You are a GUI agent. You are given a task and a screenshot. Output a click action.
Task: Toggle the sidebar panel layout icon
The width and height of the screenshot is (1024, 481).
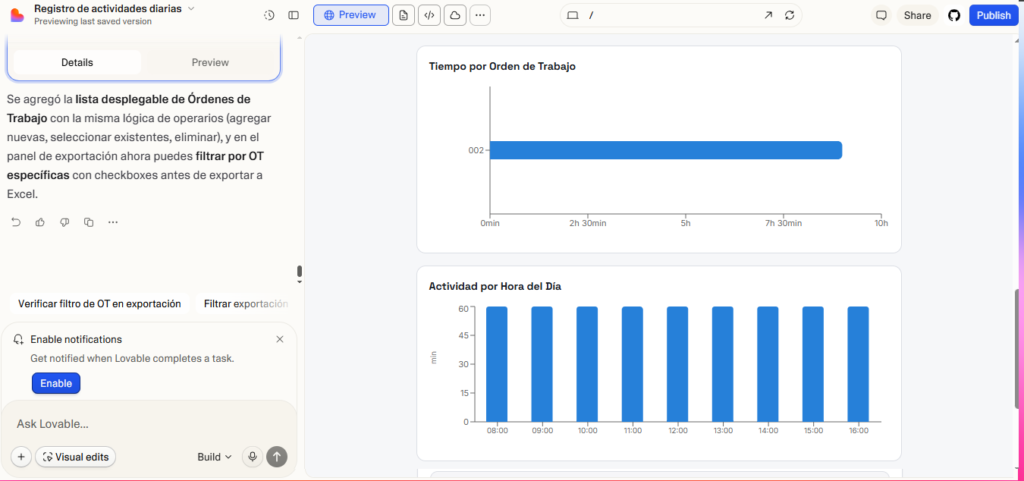pos(293,15)
